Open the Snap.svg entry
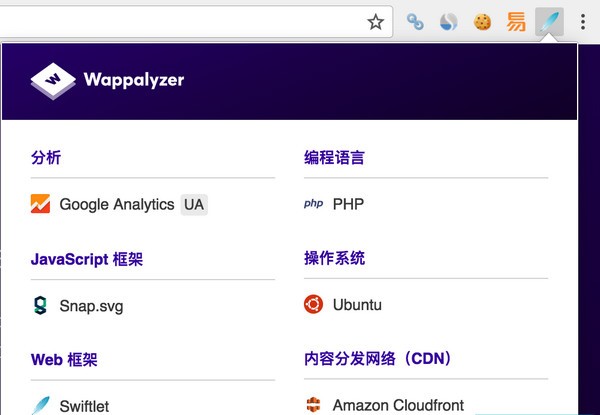The height and width of the screenshot is (415, 600). tap(91, 306)
